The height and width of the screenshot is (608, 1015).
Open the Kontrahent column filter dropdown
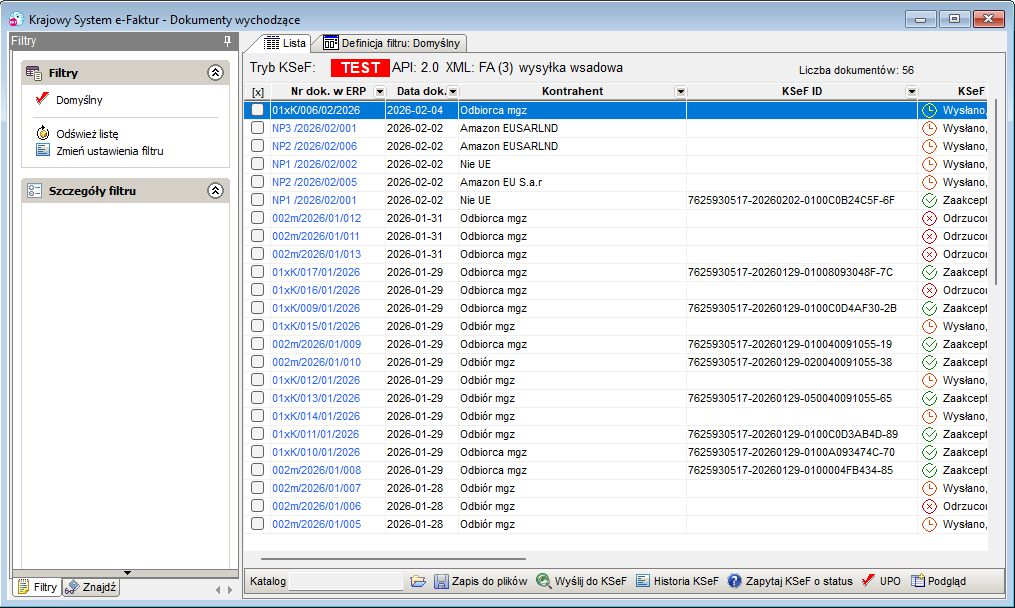click(680, 92)
